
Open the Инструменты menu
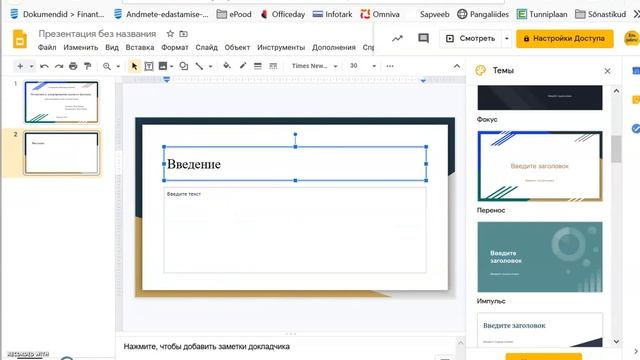(x=281, y=47)
